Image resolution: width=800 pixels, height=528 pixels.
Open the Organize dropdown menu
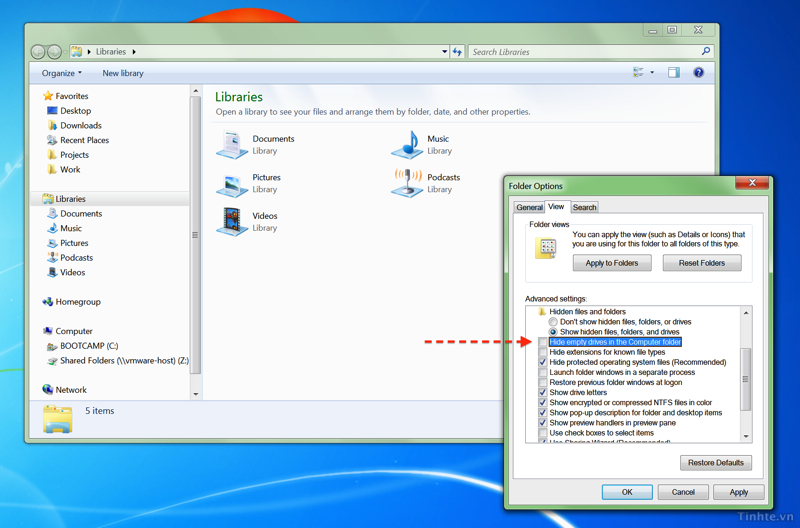[62, 73]
